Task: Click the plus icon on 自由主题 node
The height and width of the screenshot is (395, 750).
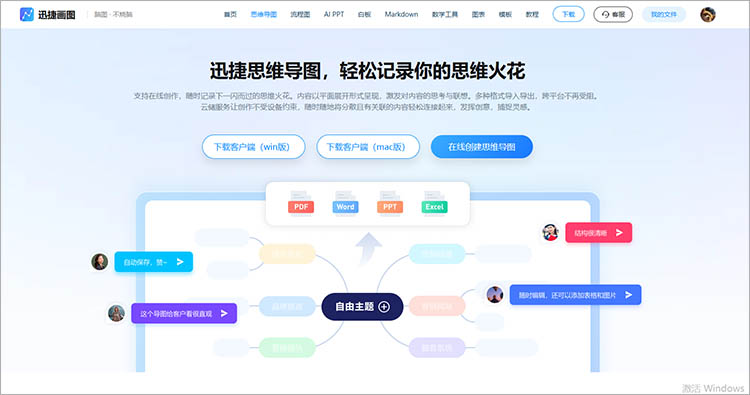Action: click(384, 307)
